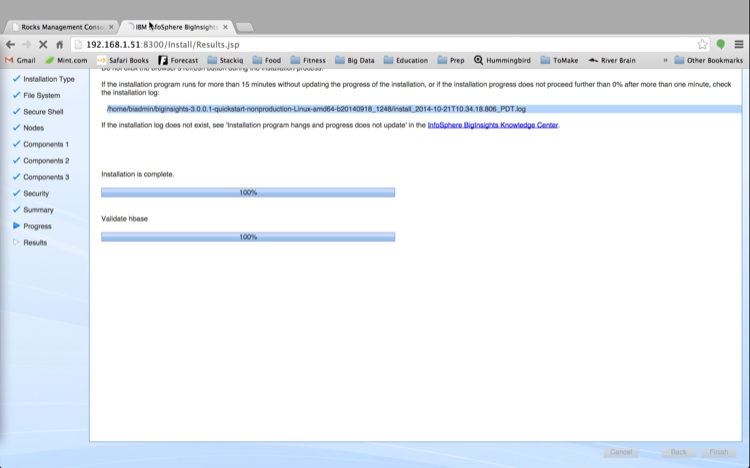Screen dimensions: 750x468
Task: Close the Rocks Management Console tab
Action: point(111,27)
